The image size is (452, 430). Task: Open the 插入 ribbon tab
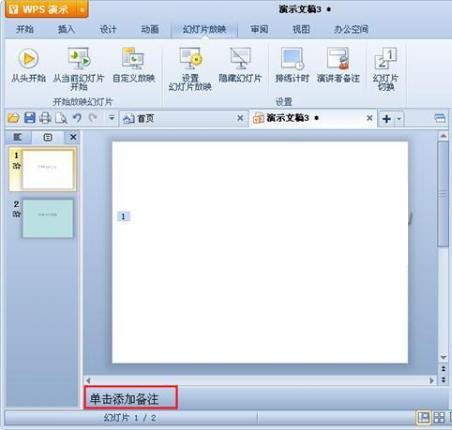[x=66, y=29]
